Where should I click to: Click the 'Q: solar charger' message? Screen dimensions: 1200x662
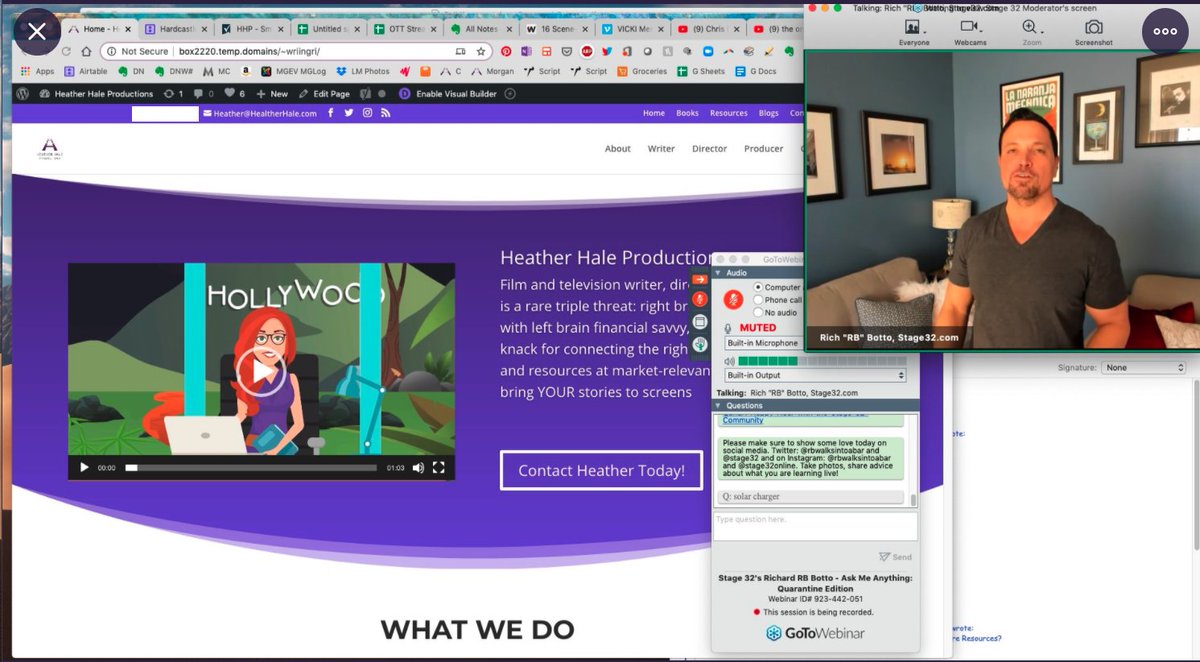click(x=810, y=496)
